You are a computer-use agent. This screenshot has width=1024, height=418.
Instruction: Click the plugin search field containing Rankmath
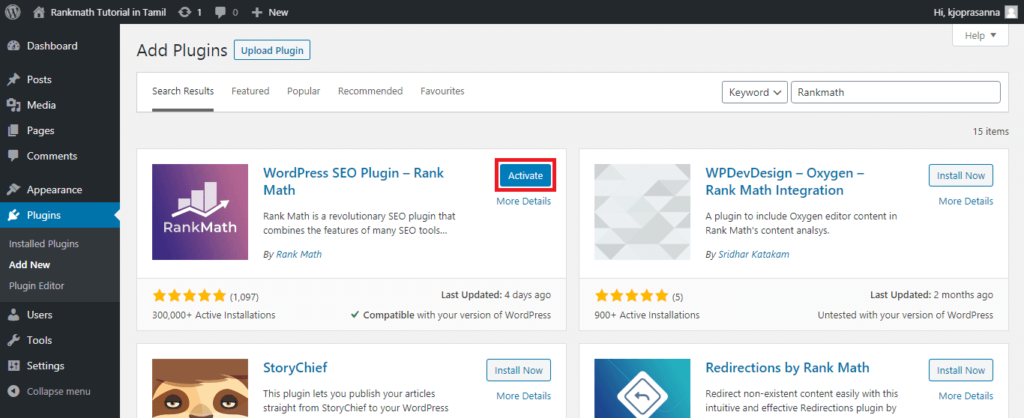[x=895, y=92]
